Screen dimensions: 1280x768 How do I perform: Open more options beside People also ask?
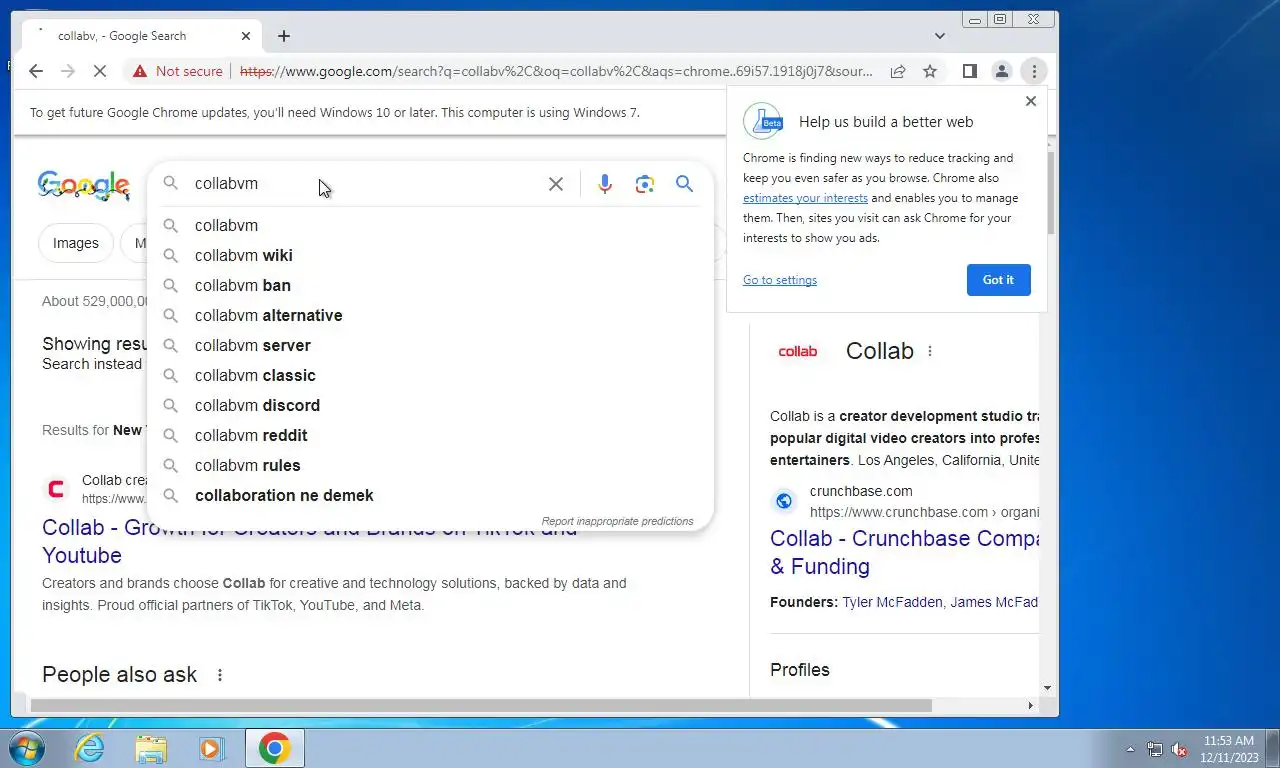pyautogui.click(x=220, y=675)
